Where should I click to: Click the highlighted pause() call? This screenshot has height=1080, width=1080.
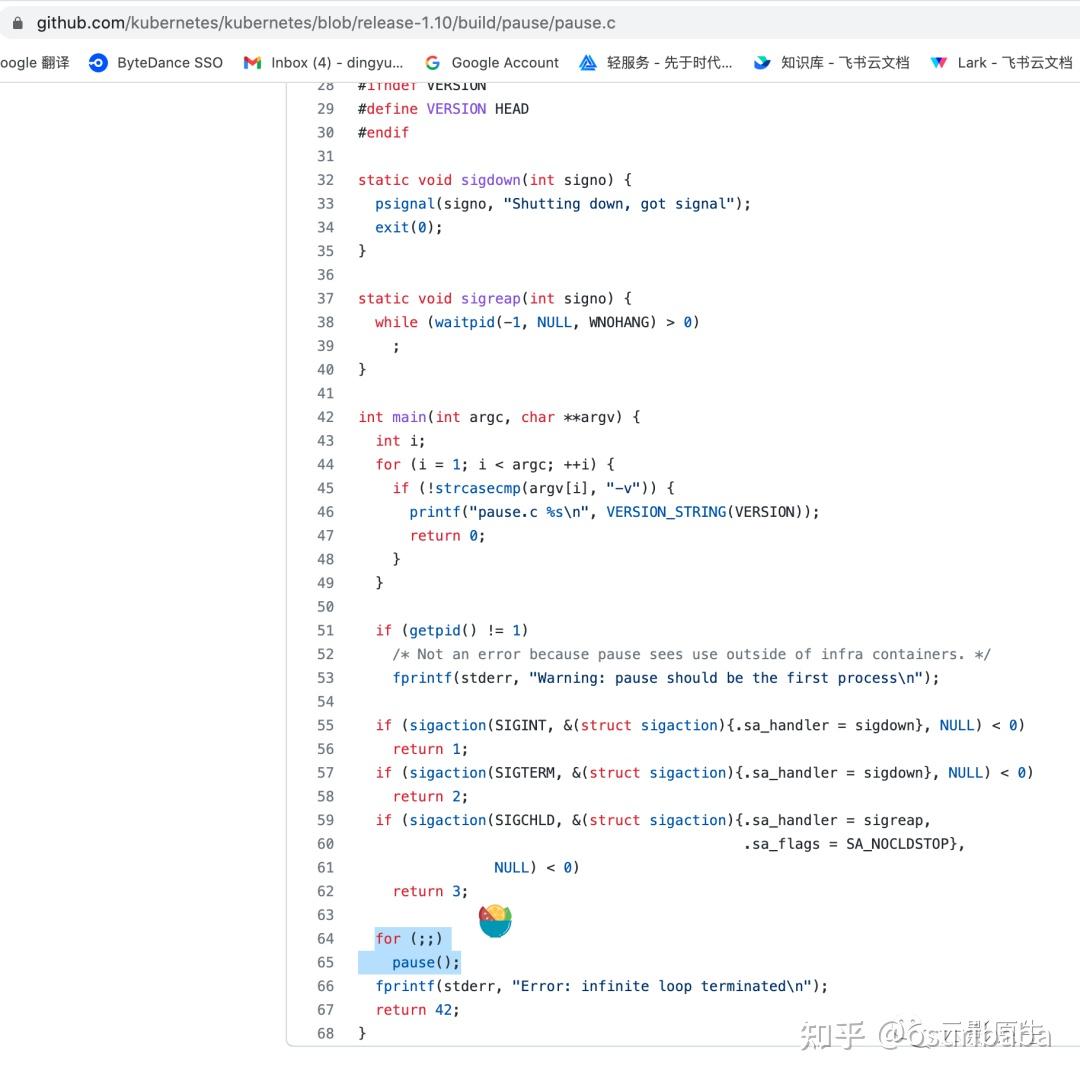[426, 962]
